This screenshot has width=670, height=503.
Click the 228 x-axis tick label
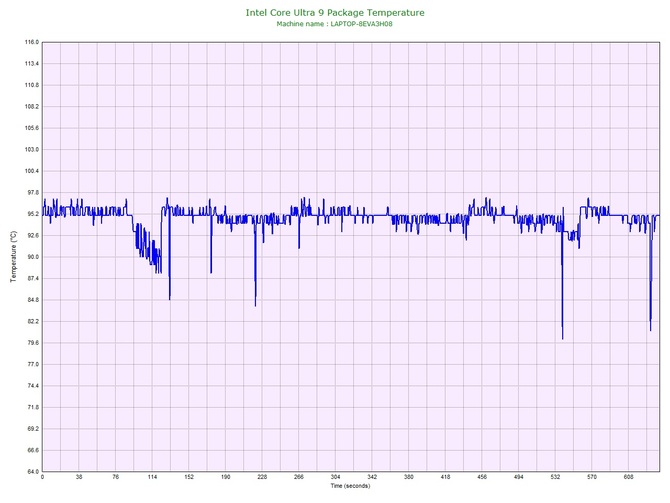pos(262,477)
